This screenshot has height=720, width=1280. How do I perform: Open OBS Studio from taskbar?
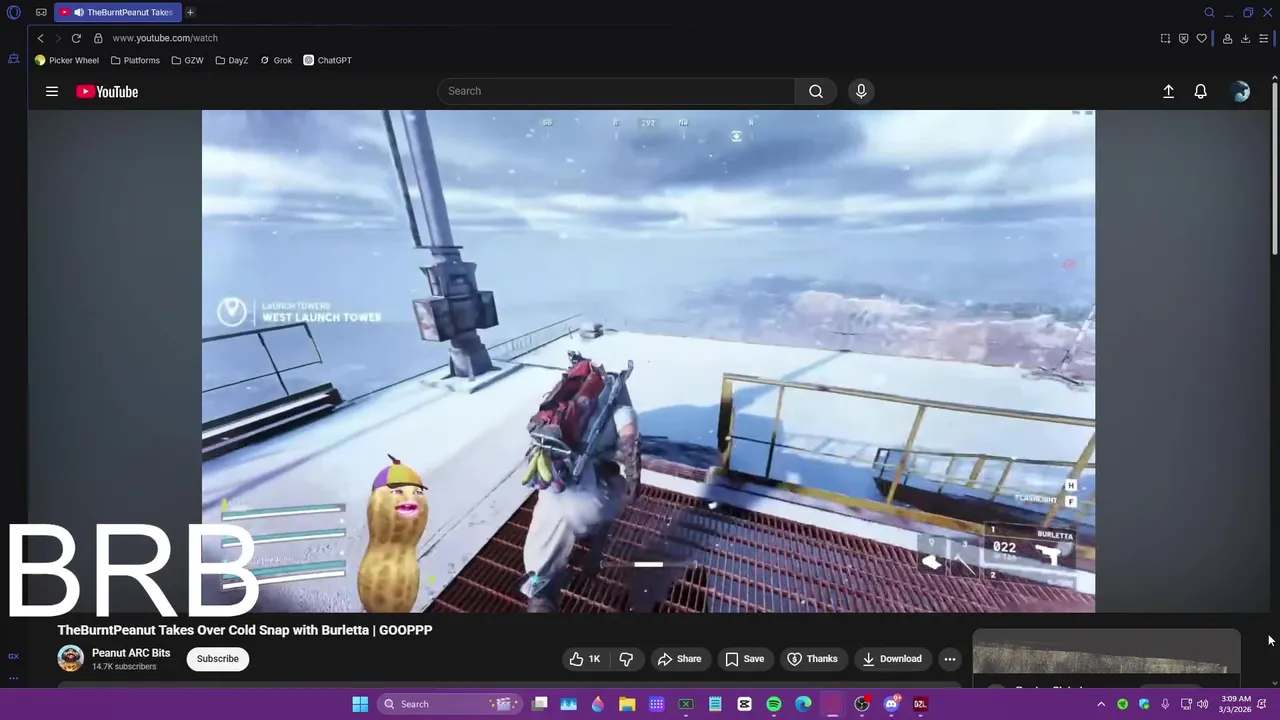(862, 704)
